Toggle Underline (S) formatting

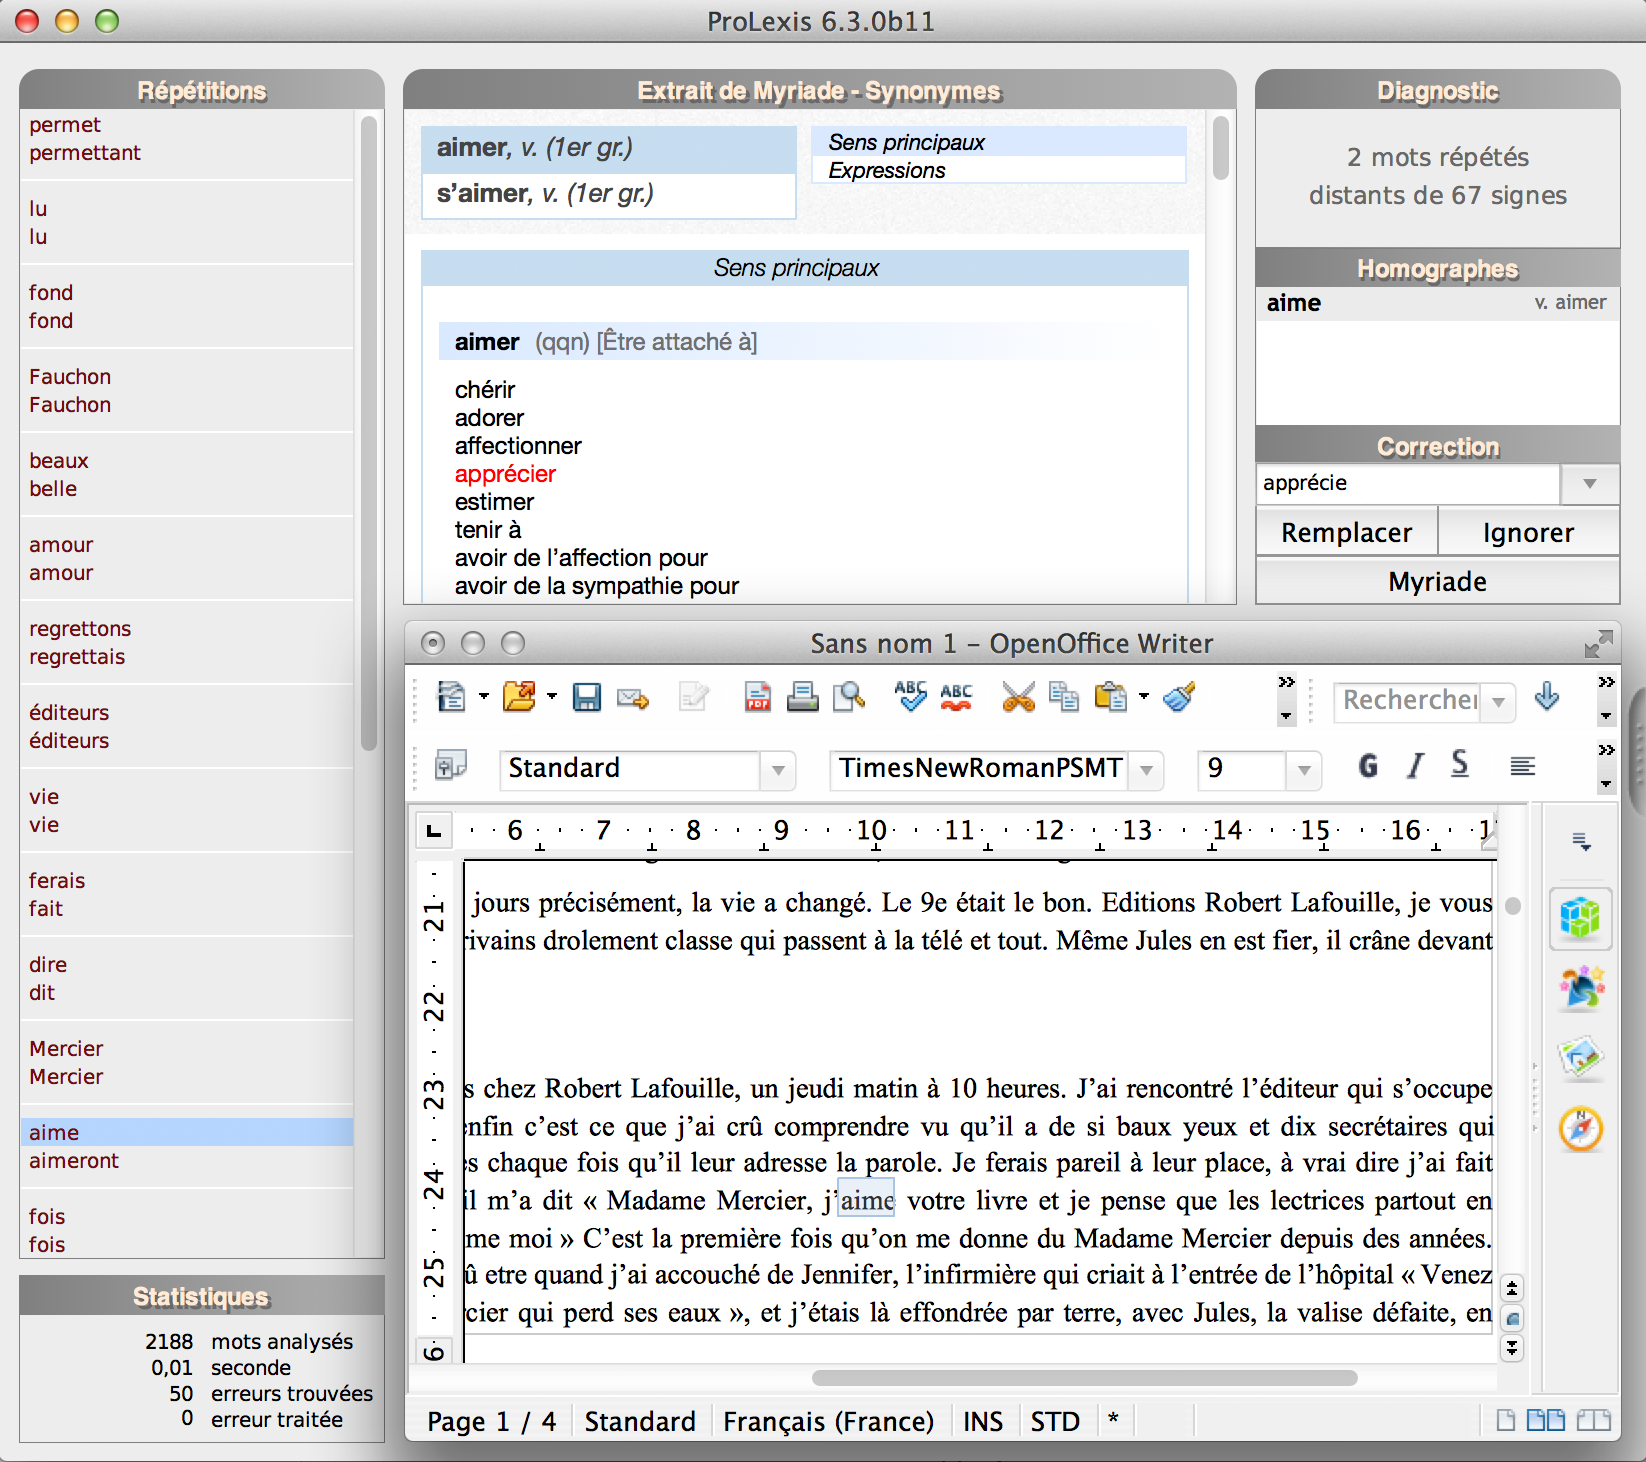pos(1460,766)
